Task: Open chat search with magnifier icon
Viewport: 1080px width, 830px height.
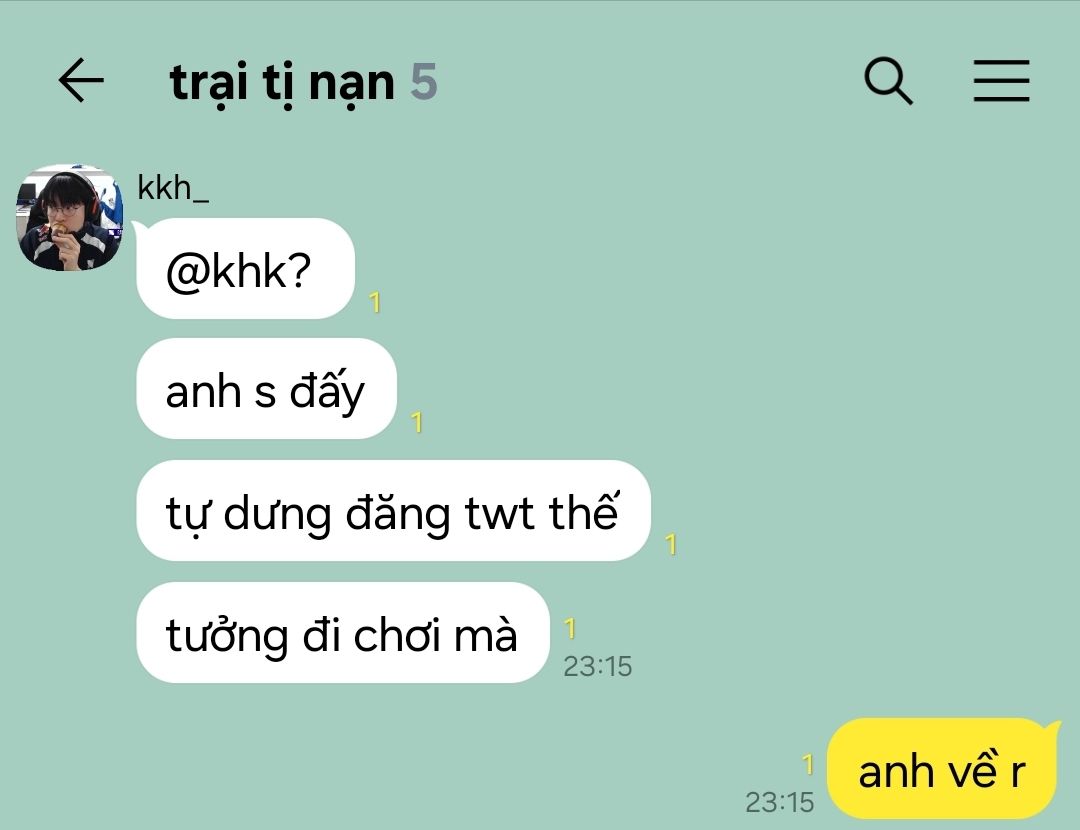Action: pyautogui.click(x=889, y=81)
